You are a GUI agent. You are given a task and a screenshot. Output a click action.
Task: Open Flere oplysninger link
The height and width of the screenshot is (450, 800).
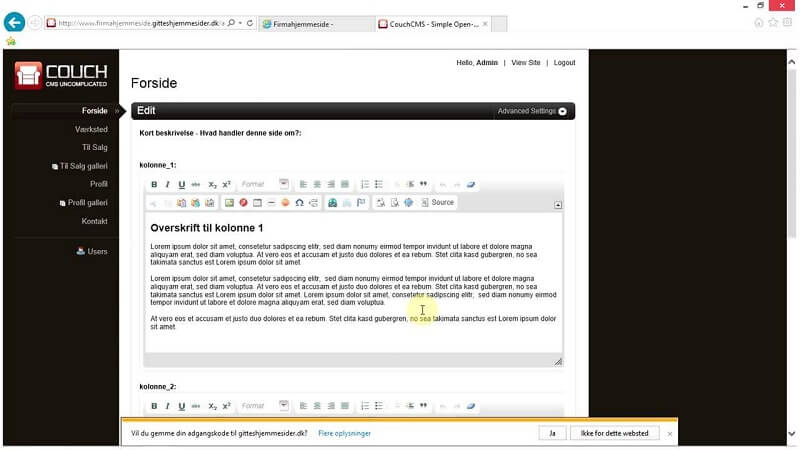[x=344, y=433]
